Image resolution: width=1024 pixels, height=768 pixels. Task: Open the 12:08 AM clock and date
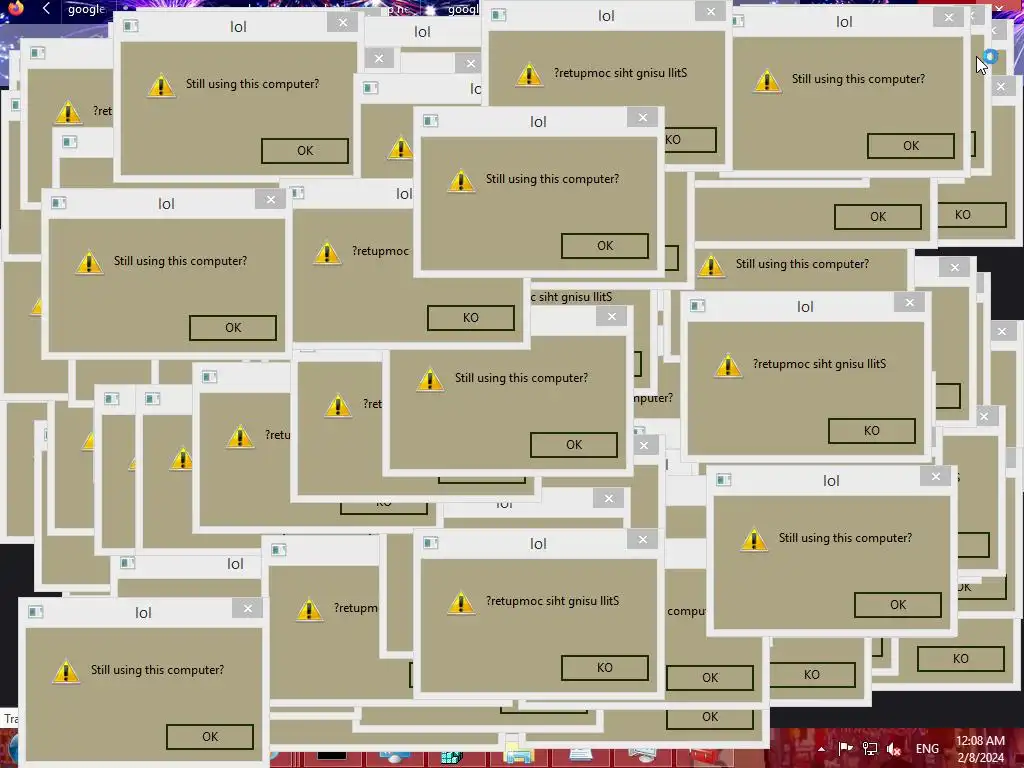coord(980,749)
